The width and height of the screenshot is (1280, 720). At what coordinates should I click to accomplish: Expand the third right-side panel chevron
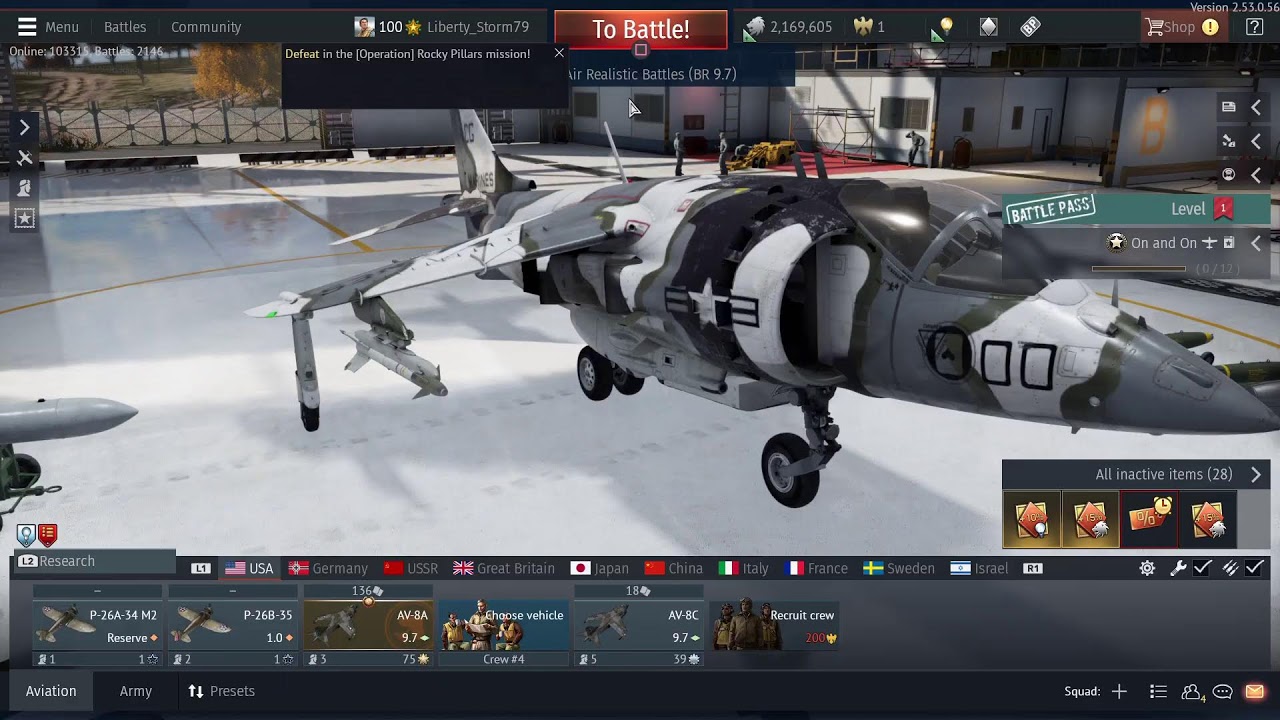click(x=1256, y=175)
